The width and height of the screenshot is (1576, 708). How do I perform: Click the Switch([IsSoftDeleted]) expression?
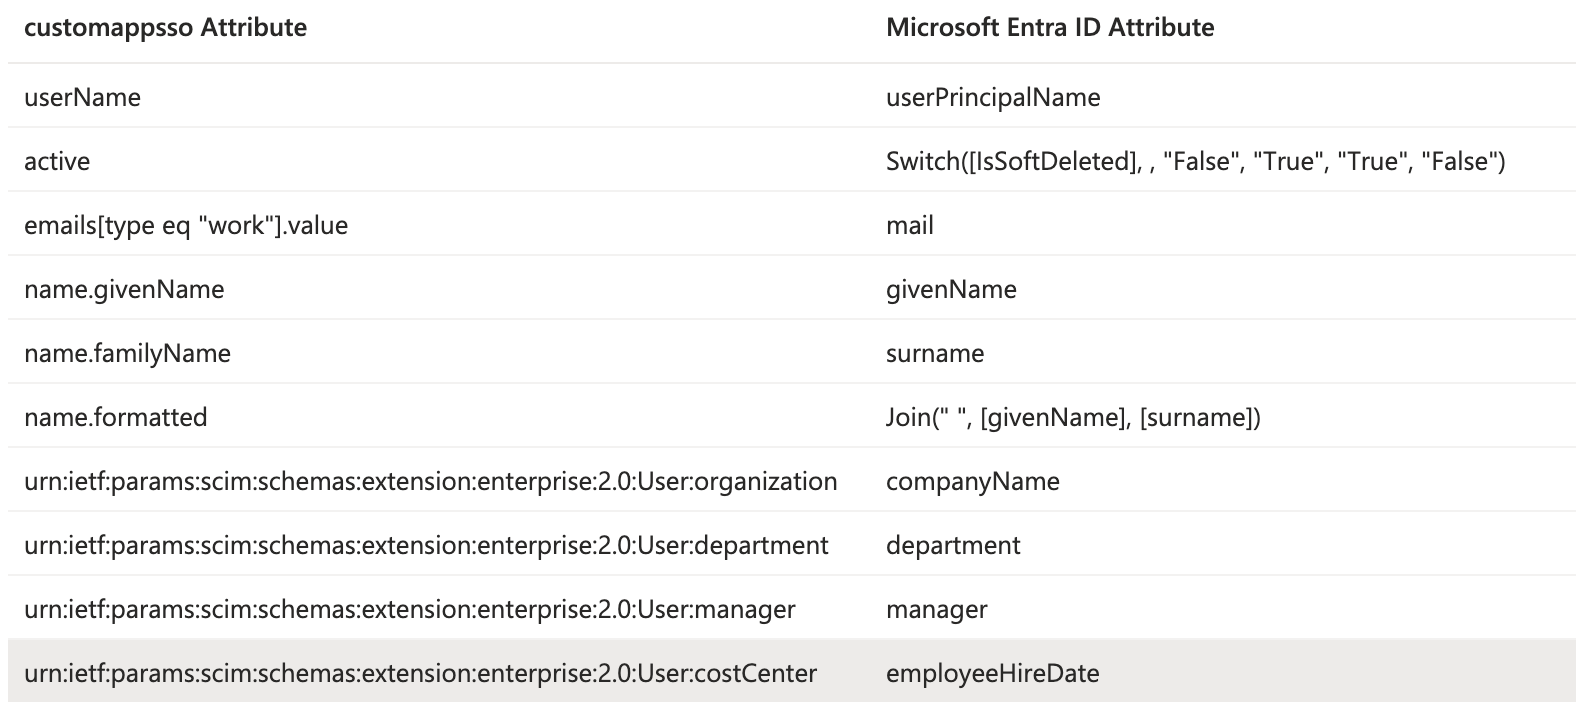click(x=1195, y=161)
